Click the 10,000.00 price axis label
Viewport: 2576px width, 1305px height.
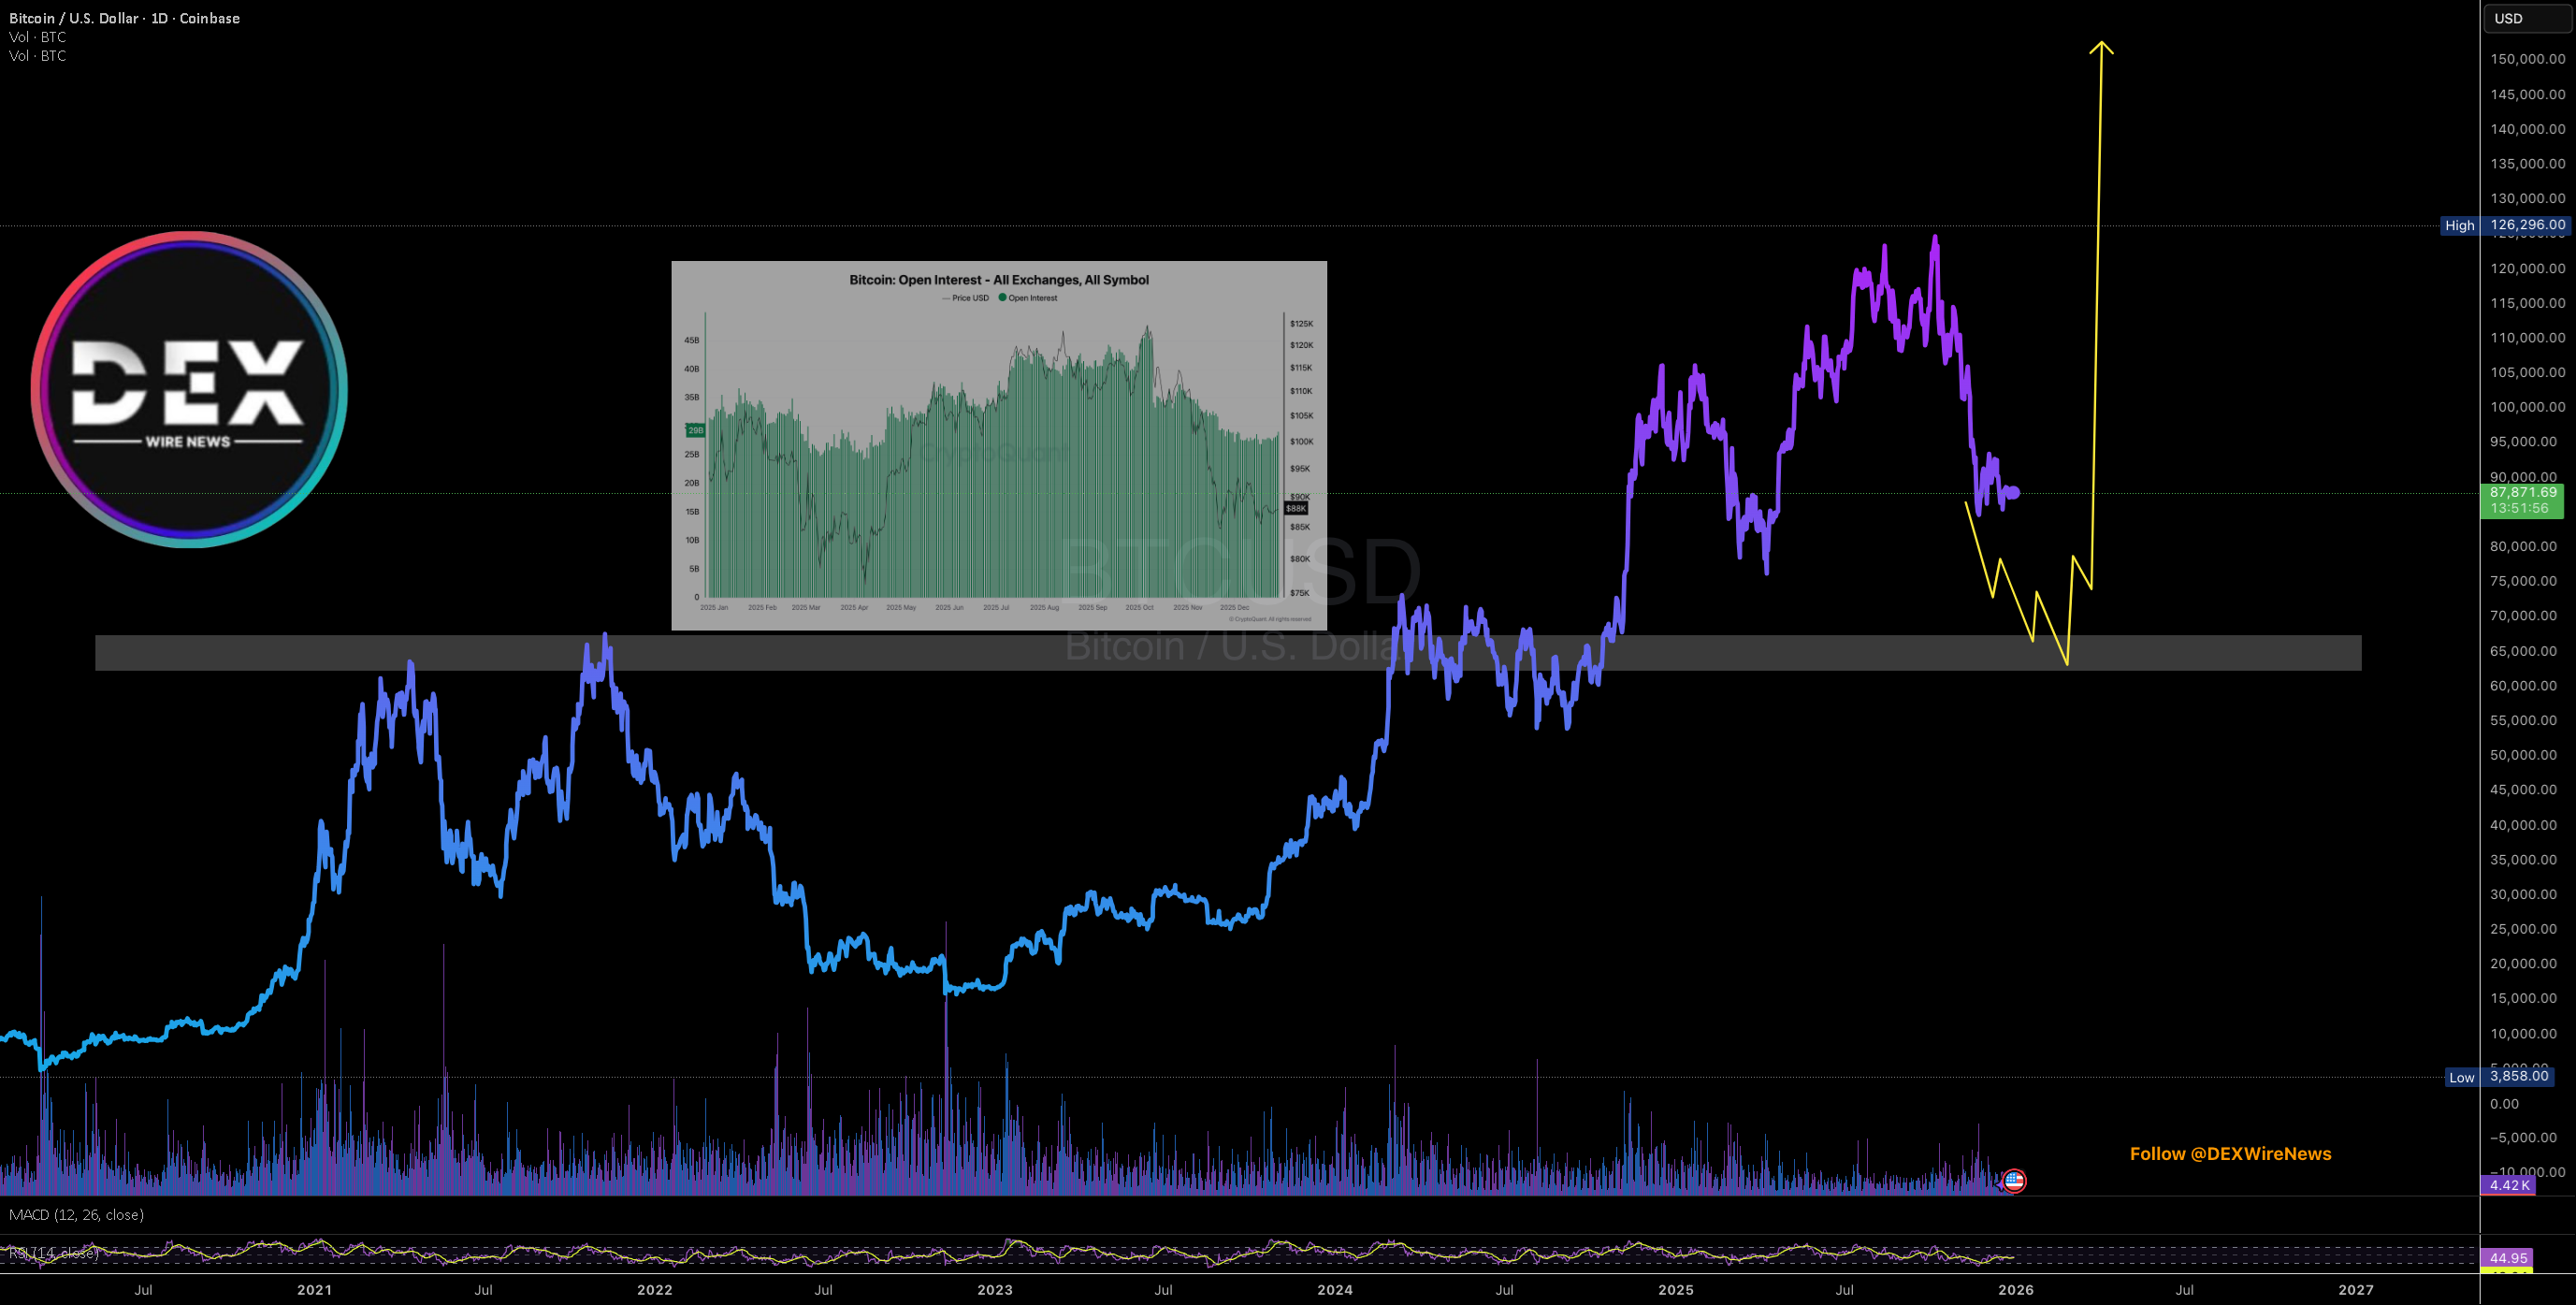click(2523, 1034)
